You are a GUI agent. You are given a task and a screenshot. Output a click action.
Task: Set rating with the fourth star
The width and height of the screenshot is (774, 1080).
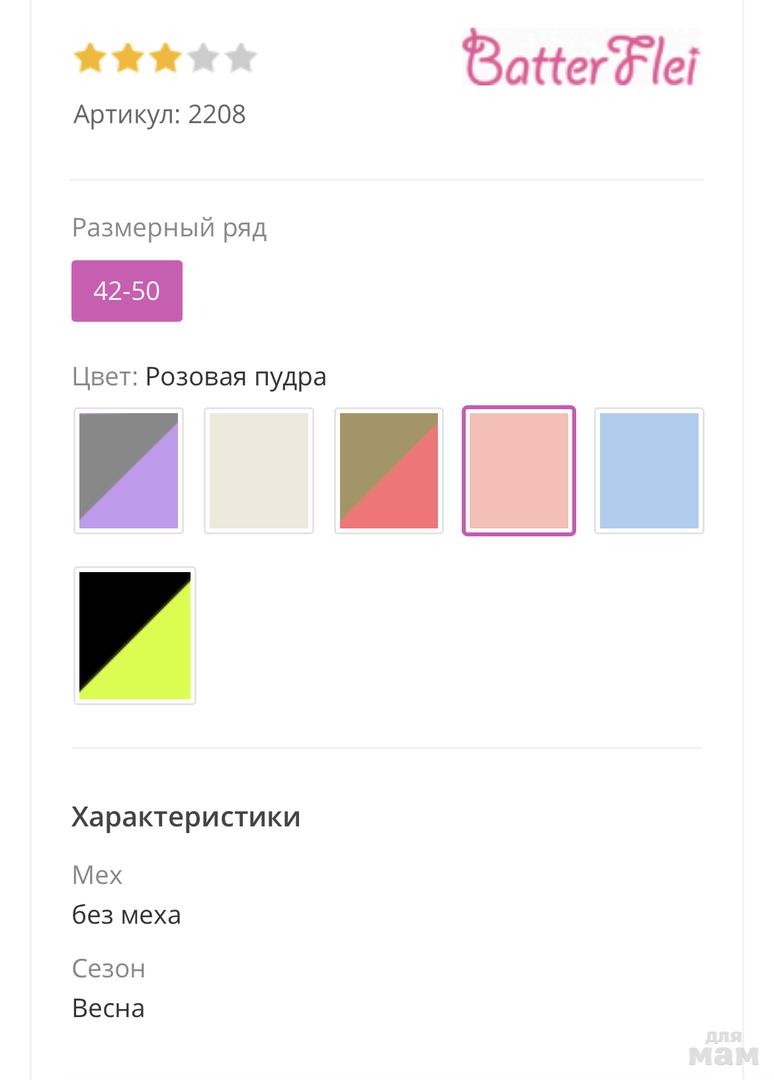203,58
